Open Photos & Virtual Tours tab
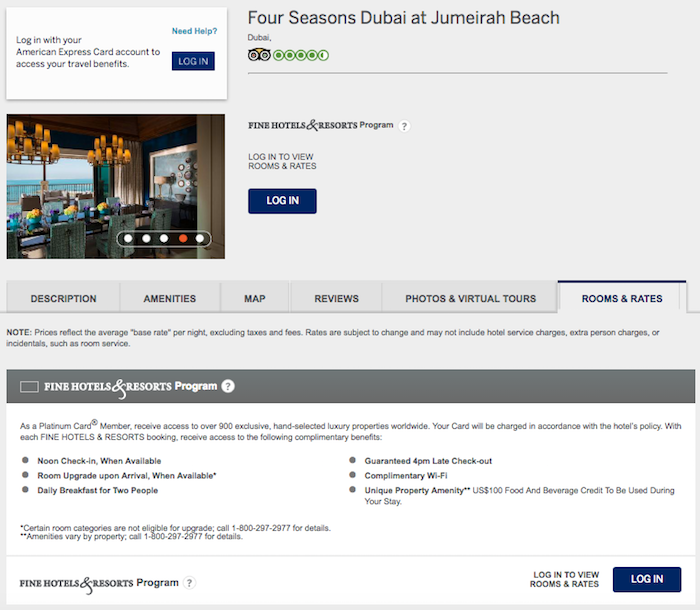The height and width of the screenshot is (610, 700). (471, 298)
